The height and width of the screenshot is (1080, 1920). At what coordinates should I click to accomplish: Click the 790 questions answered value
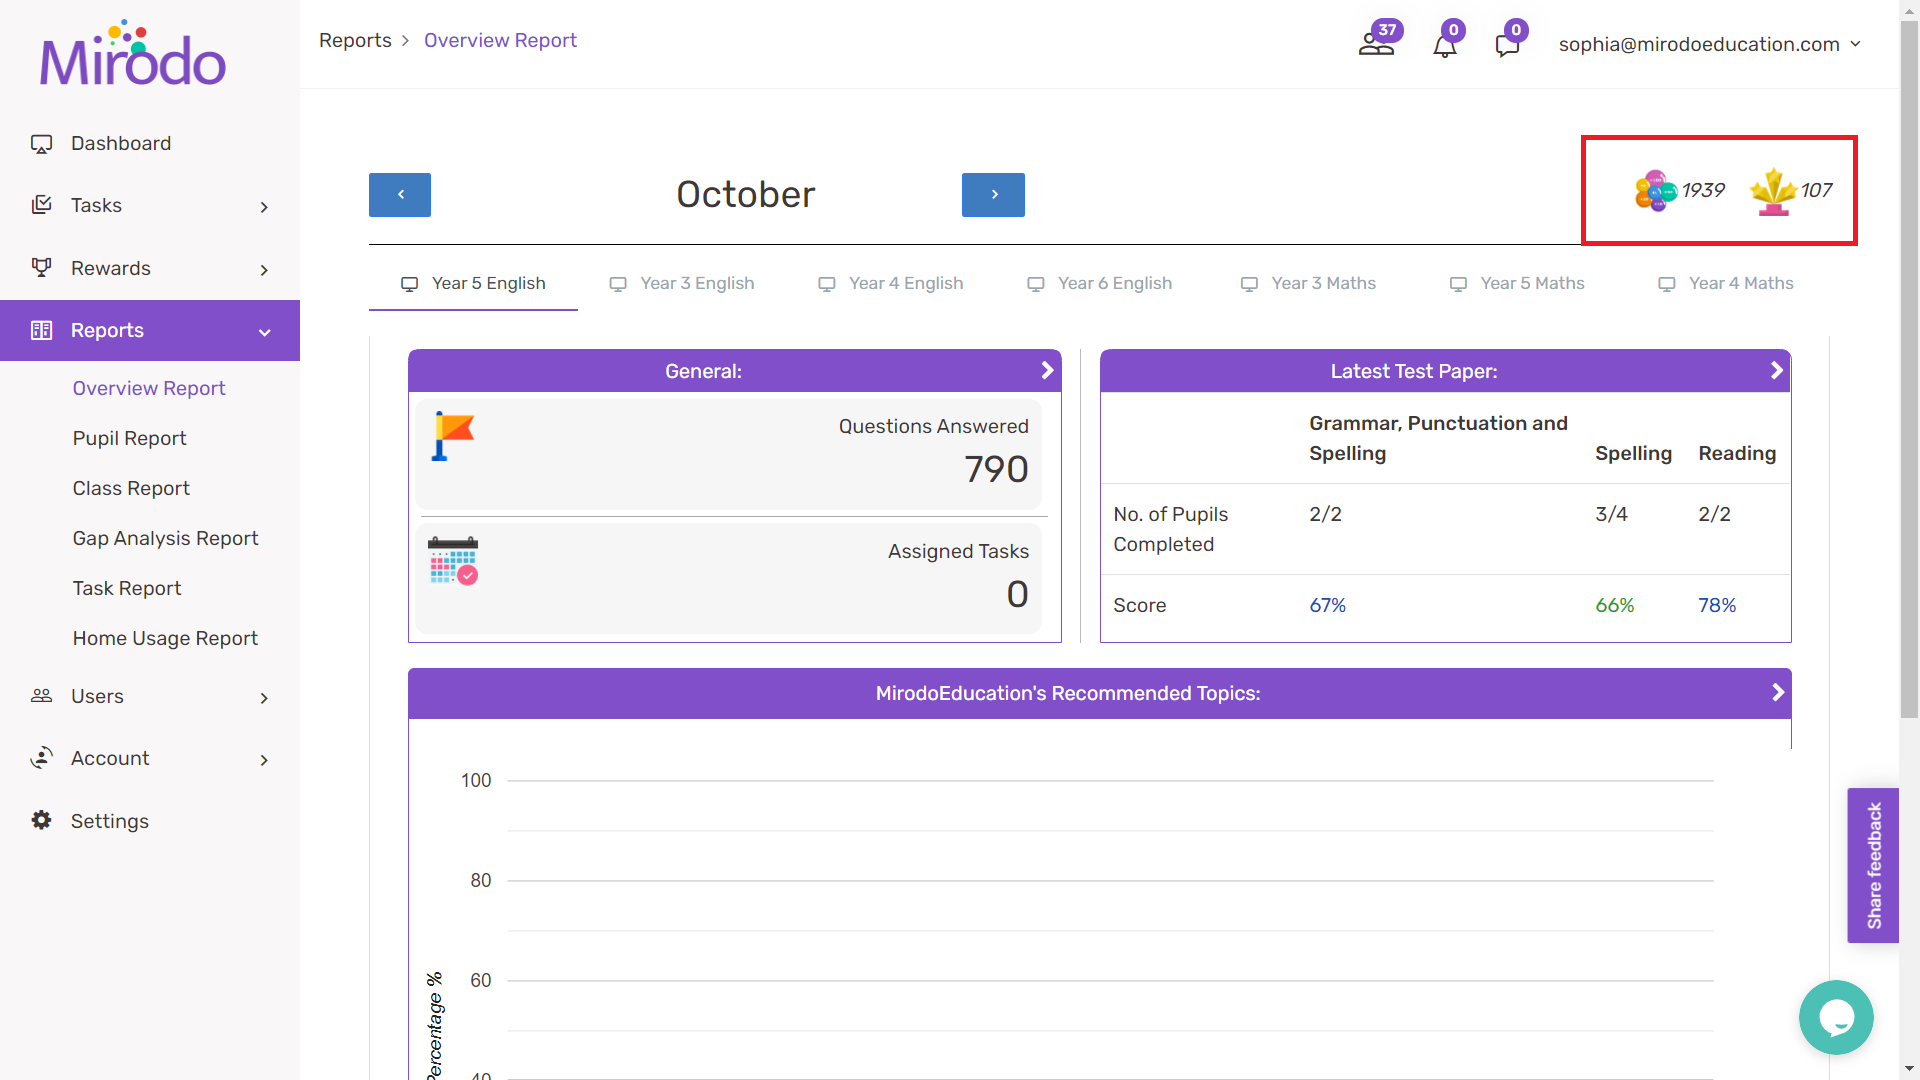pyautogui.click(x=996, y=469)
